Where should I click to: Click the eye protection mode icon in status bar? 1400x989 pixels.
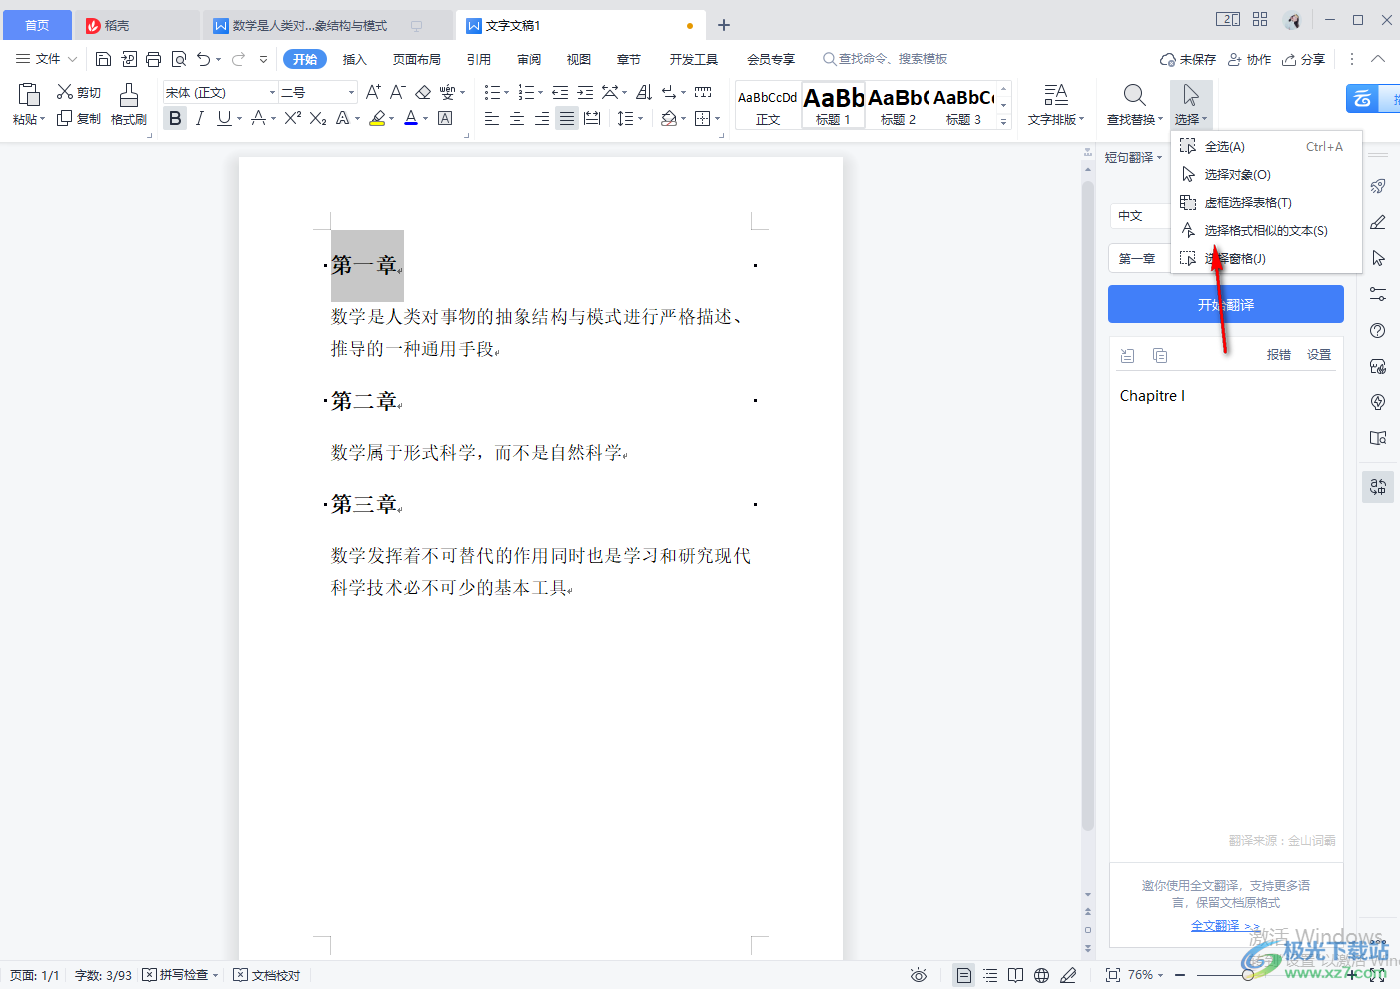(x=919, y=975)
